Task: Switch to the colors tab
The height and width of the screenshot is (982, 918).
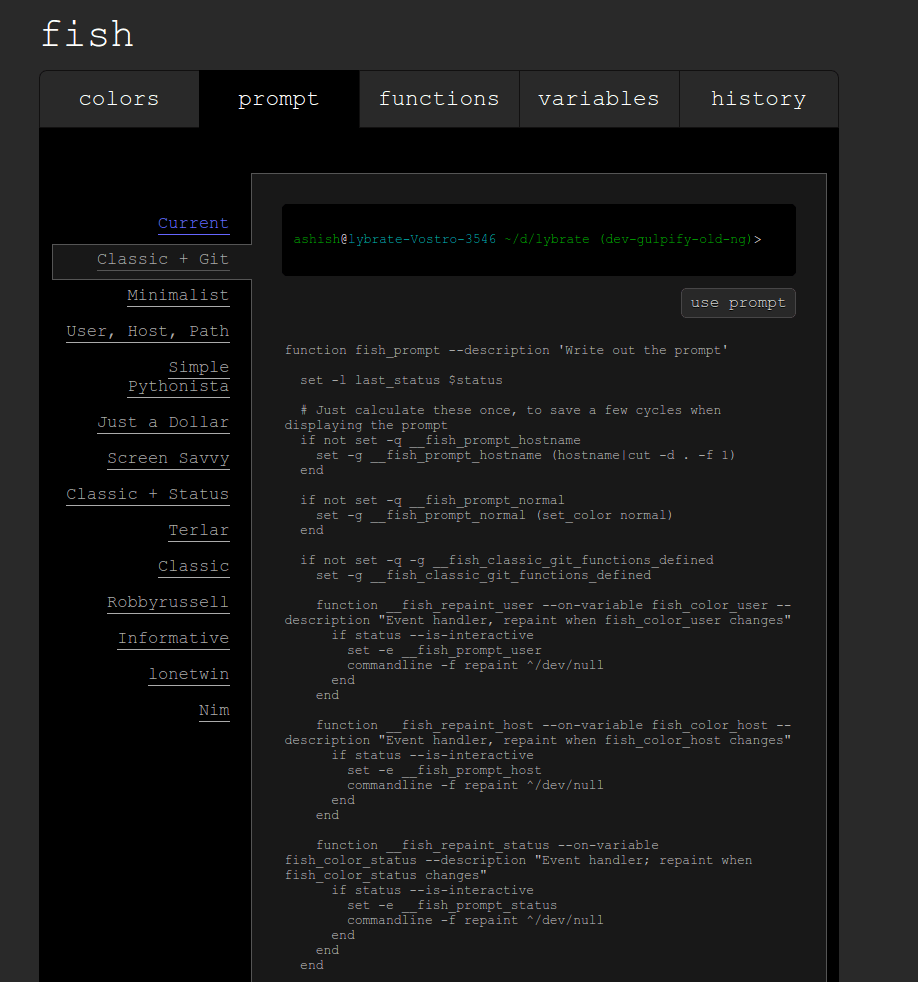Action: tap(118, 98)
